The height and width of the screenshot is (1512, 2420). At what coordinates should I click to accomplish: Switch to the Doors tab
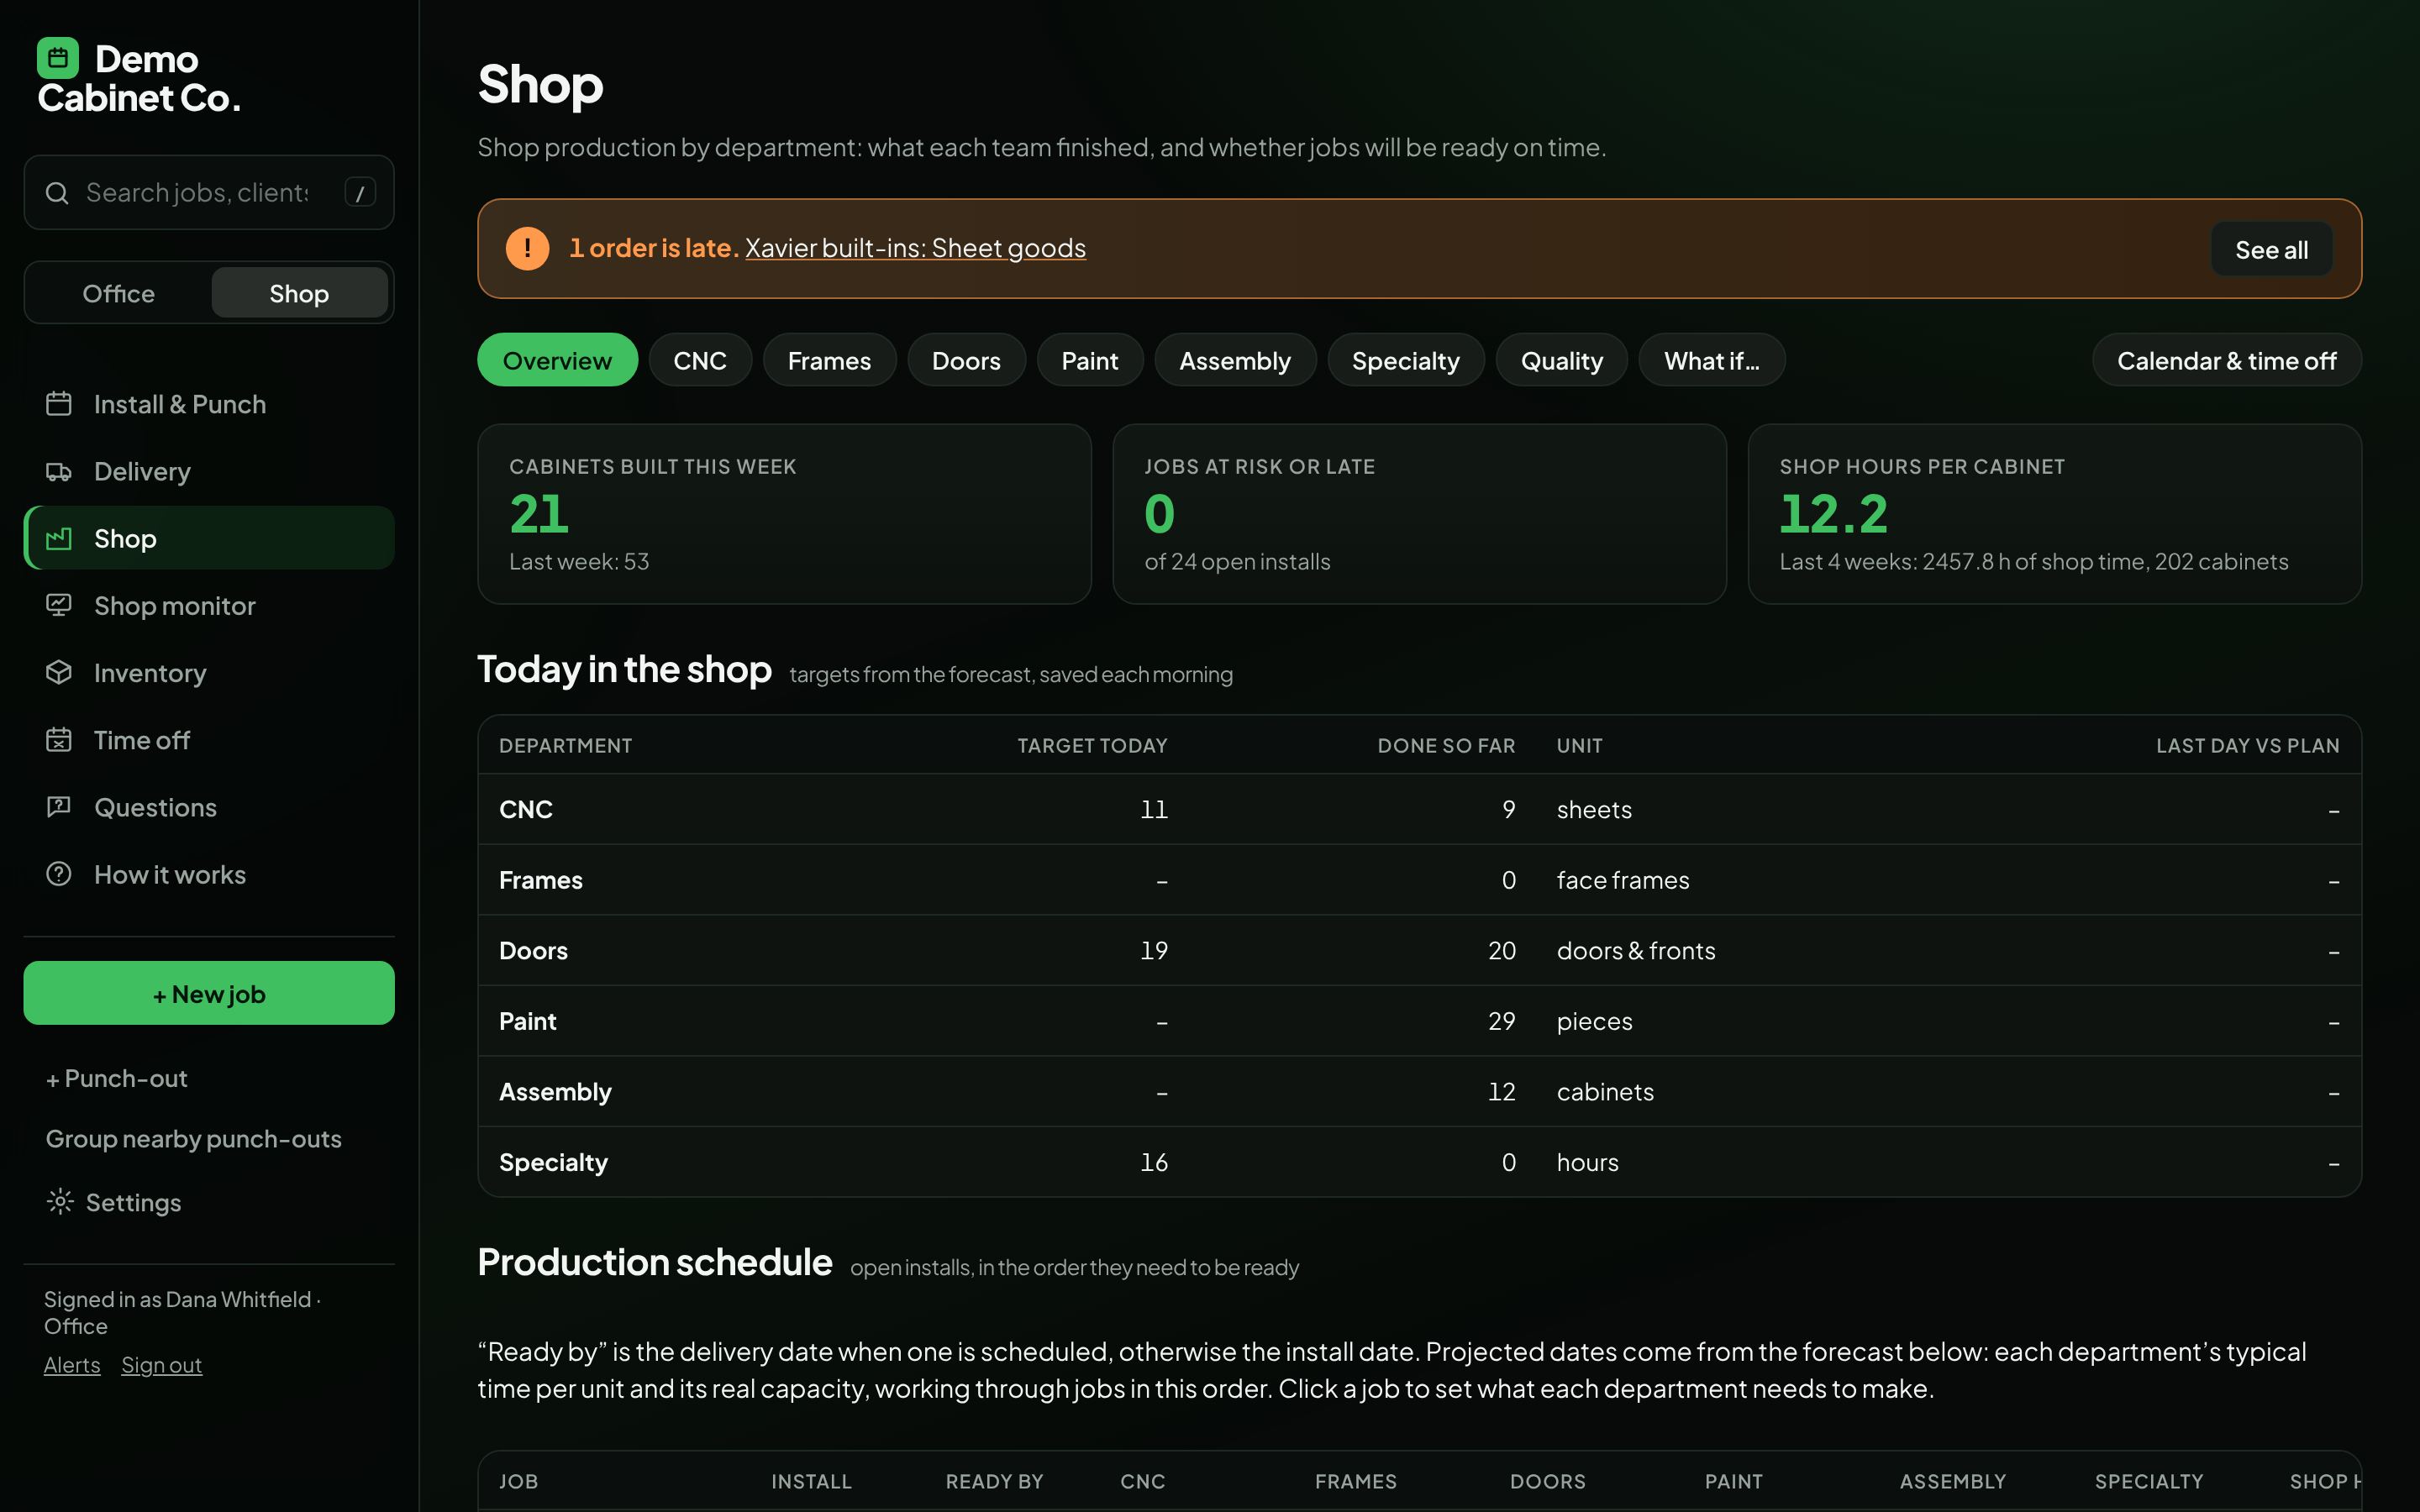966,360
